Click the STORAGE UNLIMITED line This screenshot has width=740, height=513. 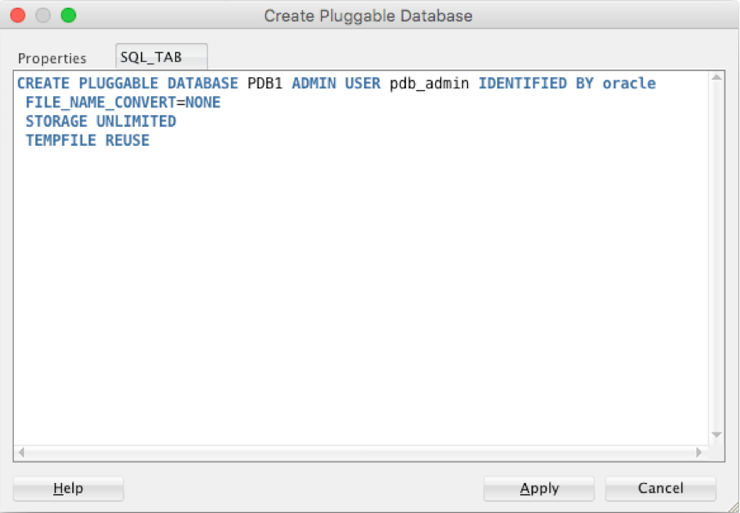click(100, 121)
